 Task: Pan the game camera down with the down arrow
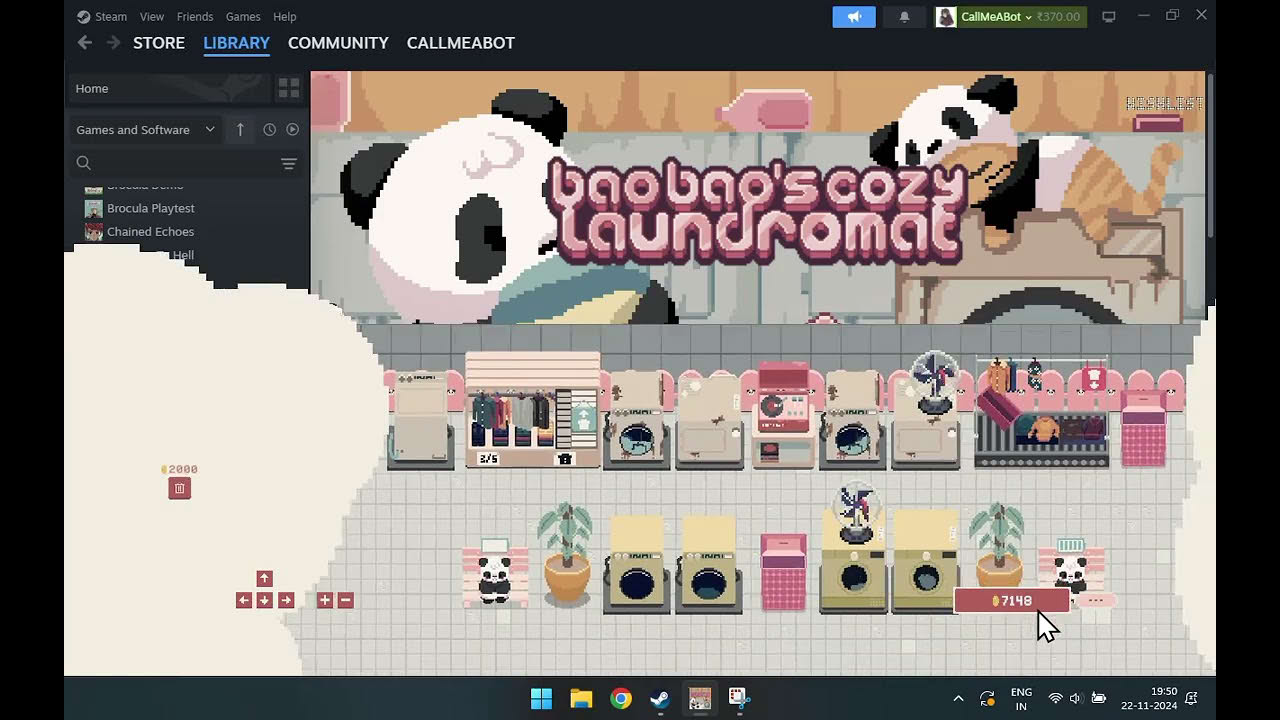(264, 600)
